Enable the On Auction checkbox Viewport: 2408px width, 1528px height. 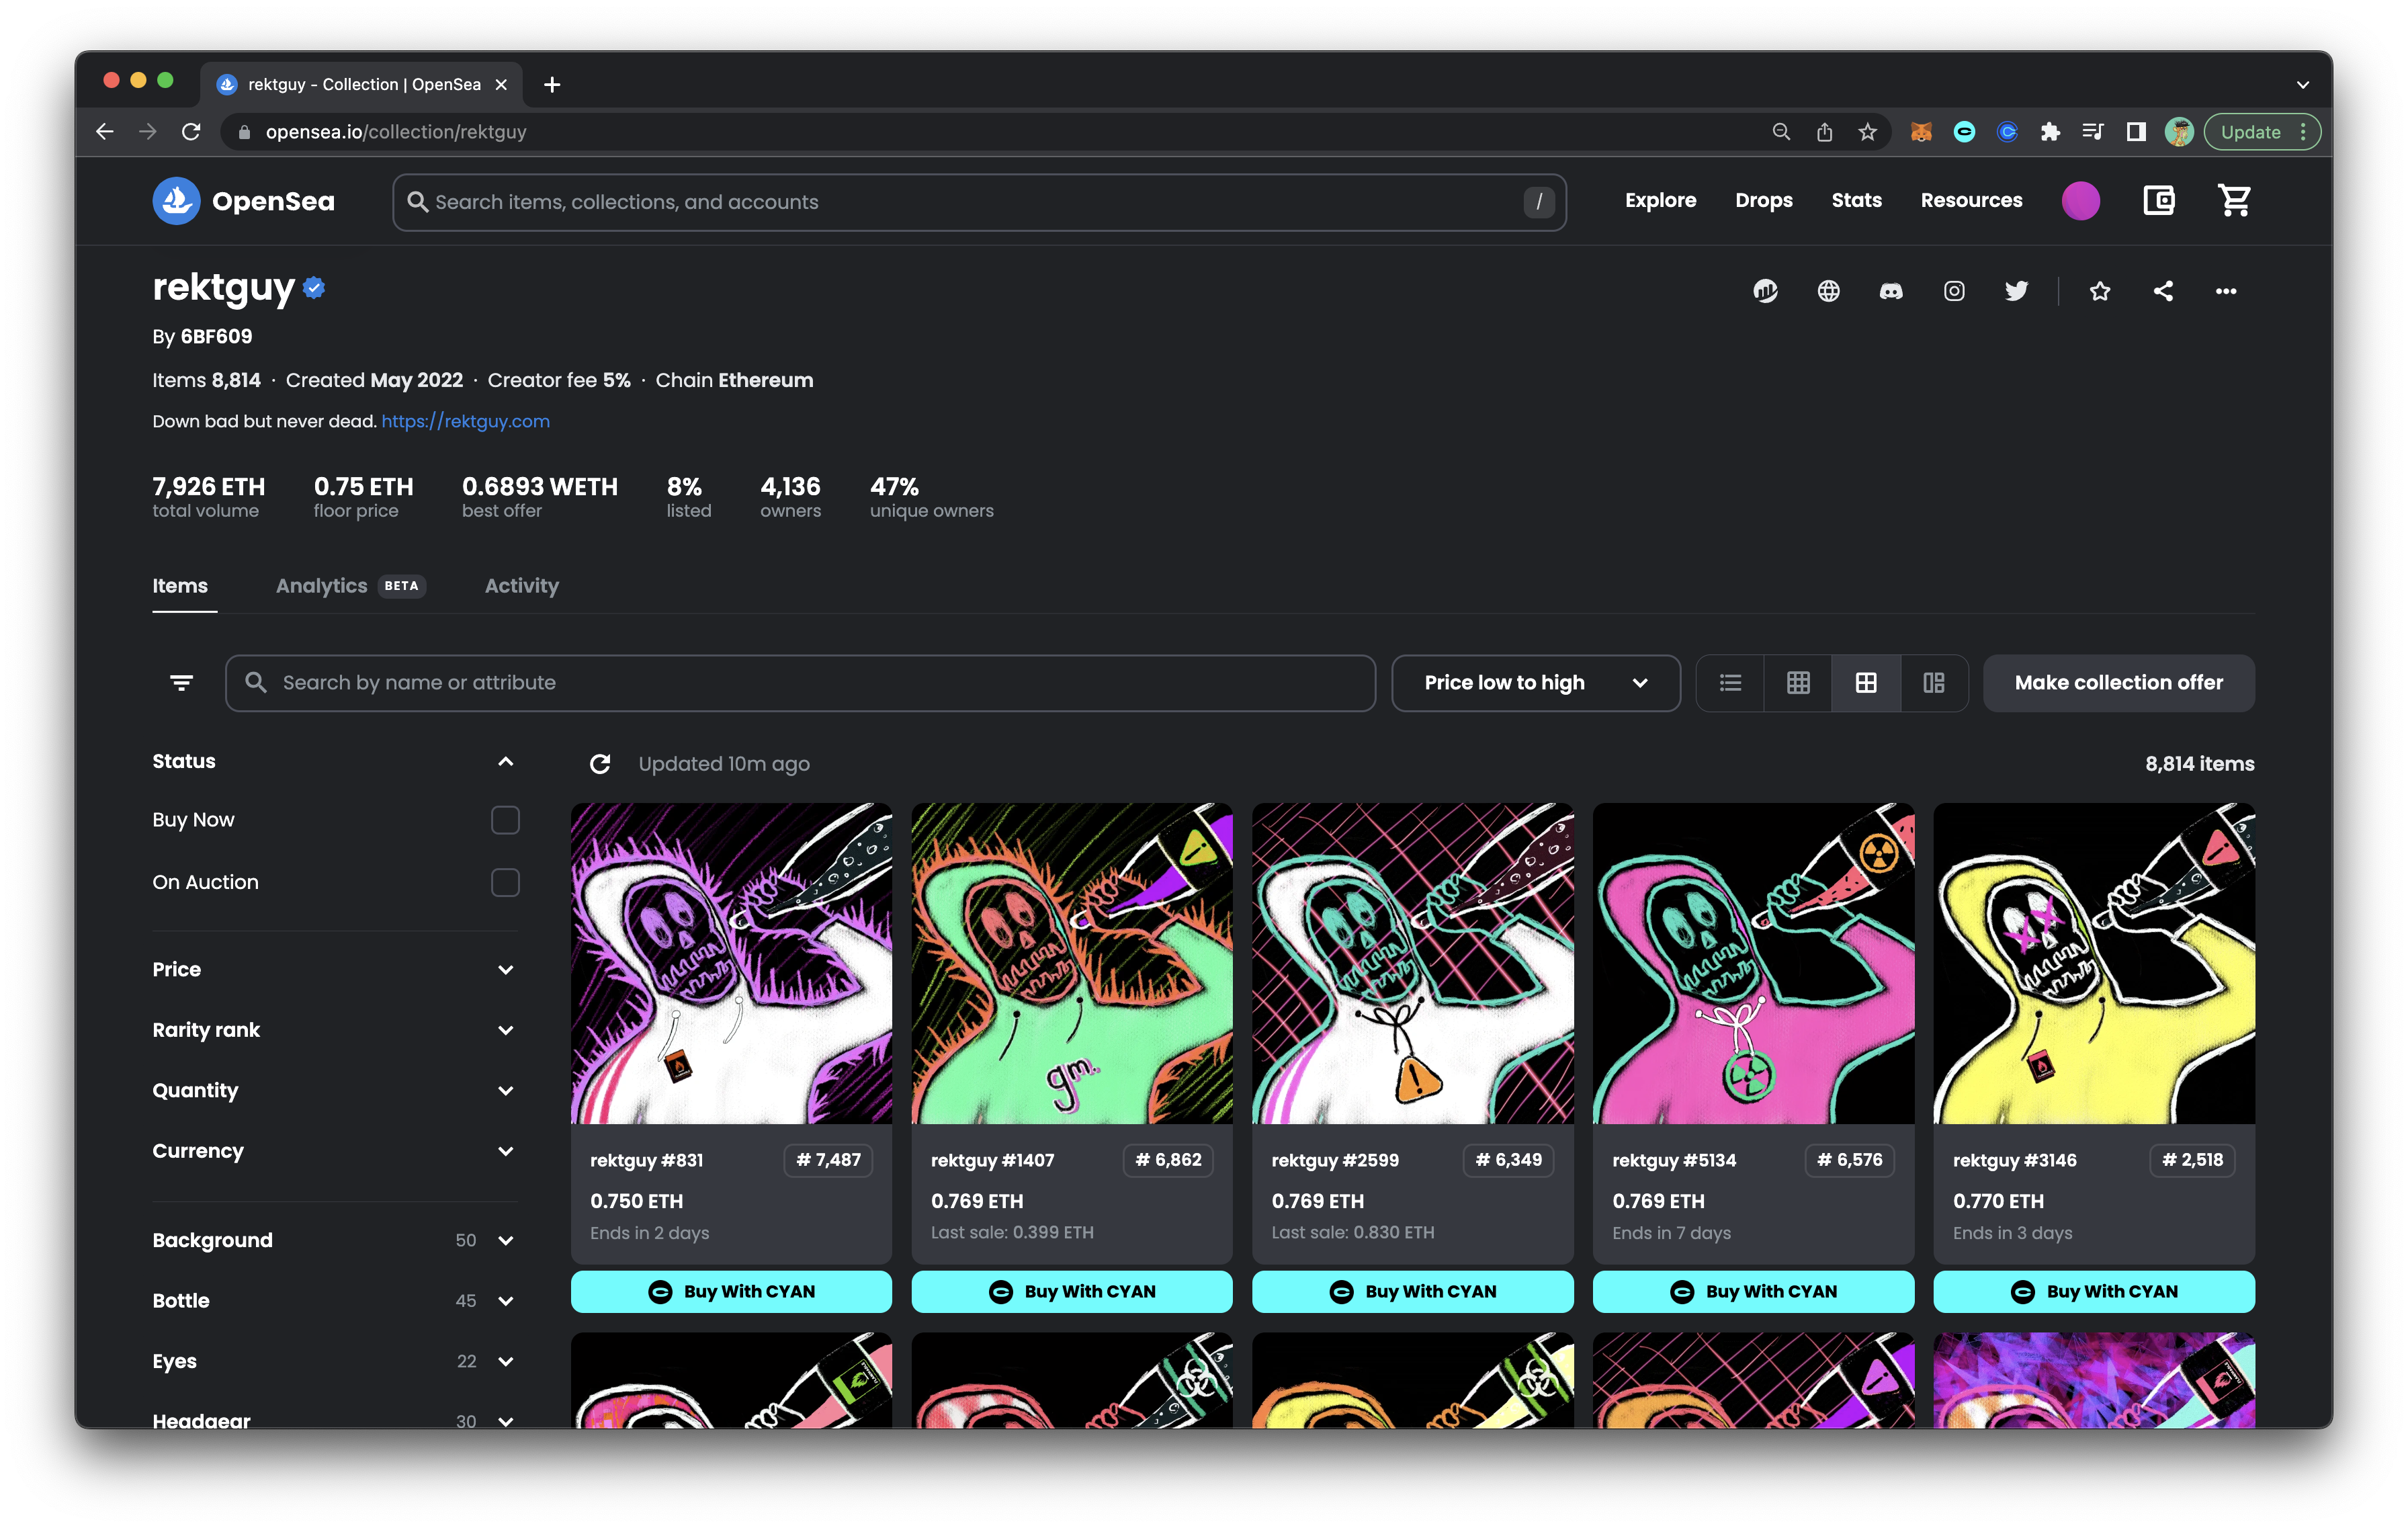(x=505, y=883)
